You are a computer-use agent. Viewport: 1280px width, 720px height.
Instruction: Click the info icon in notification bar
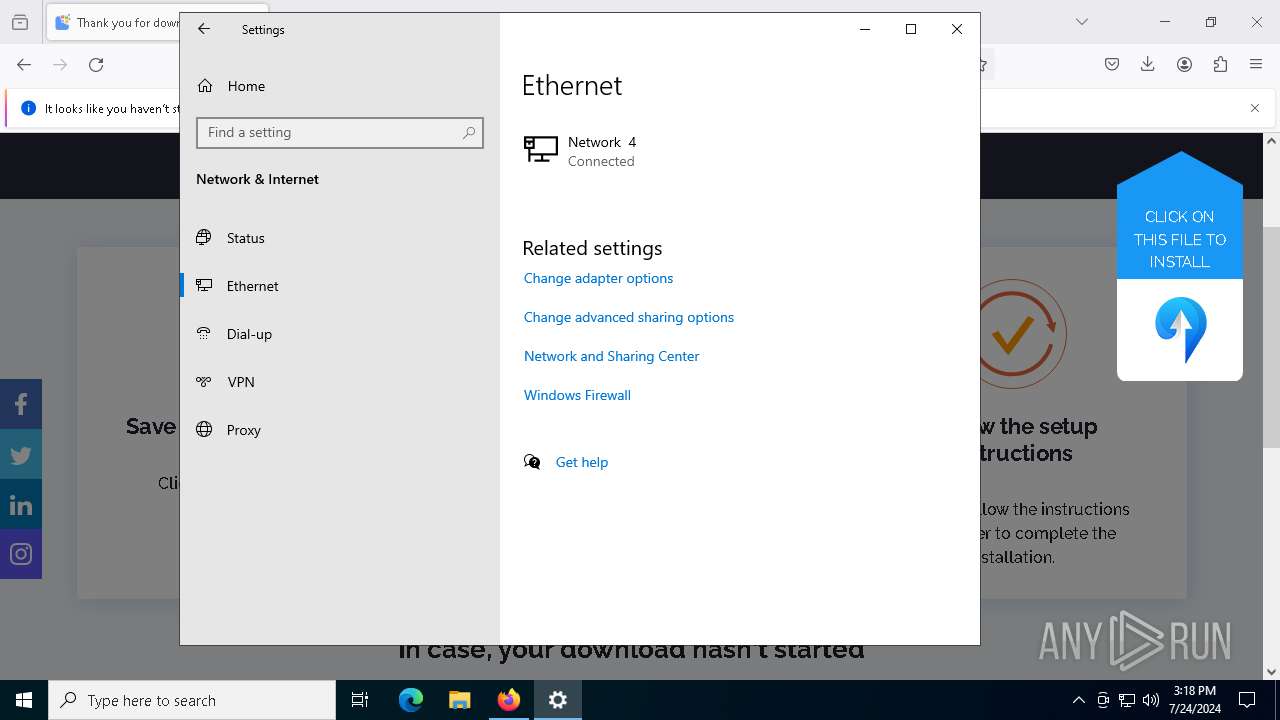pos(28,108)
